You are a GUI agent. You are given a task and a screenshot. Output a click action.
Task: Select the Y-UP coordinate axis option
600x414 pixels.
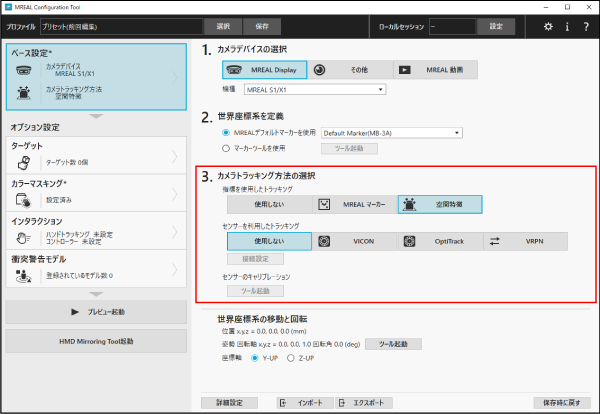(x=254, y=358)
